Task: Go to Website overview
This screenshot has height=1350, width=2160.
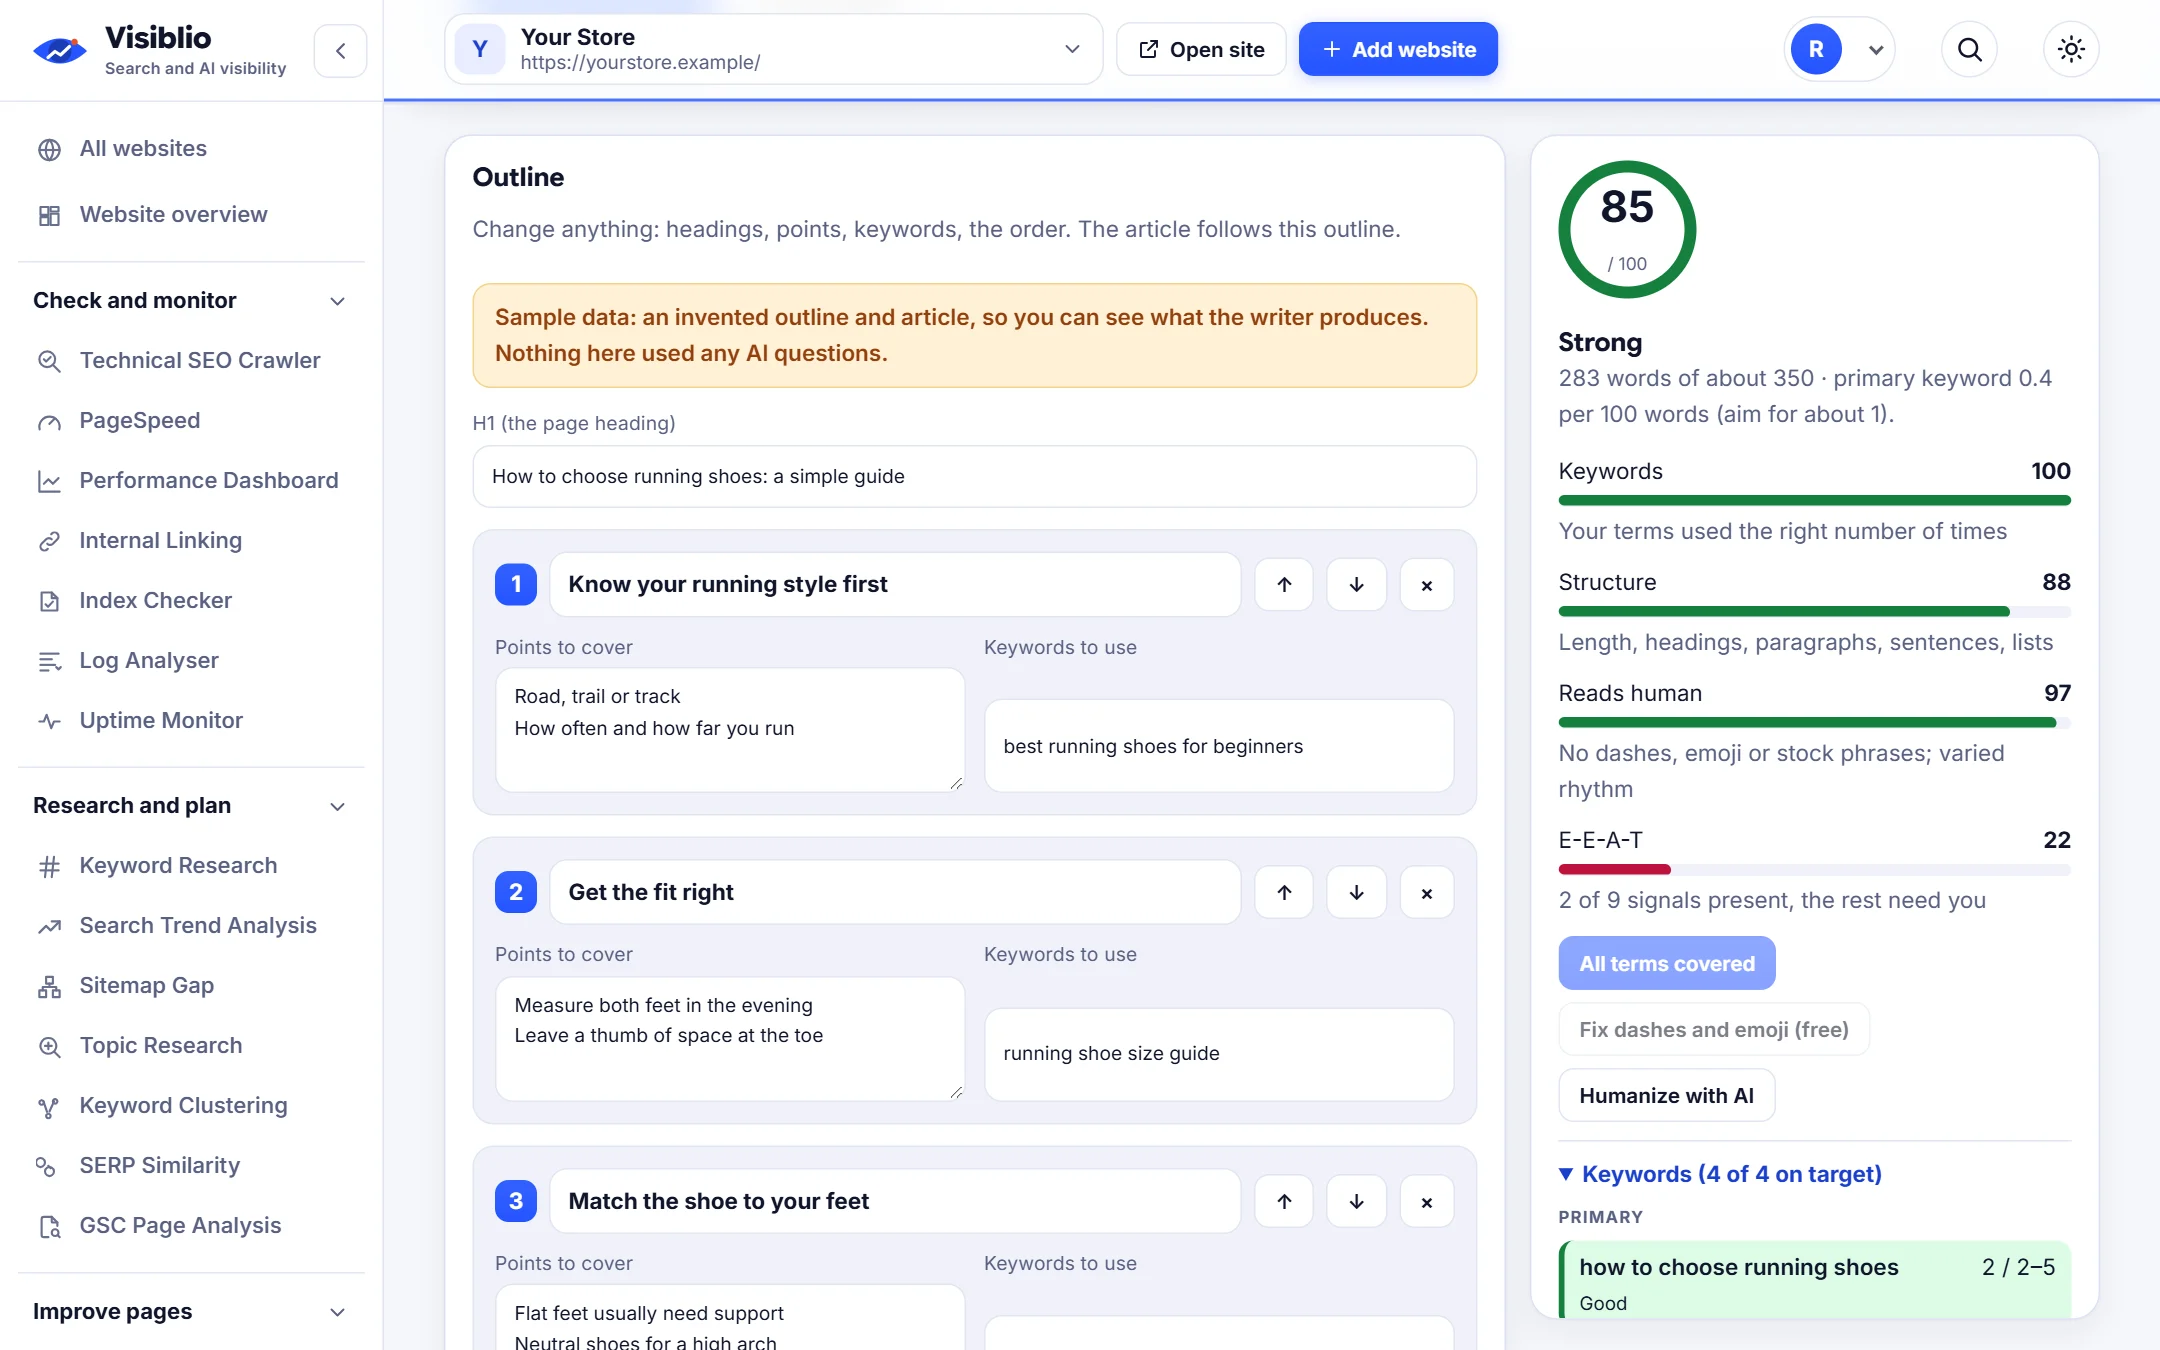Action: (173, 215)
